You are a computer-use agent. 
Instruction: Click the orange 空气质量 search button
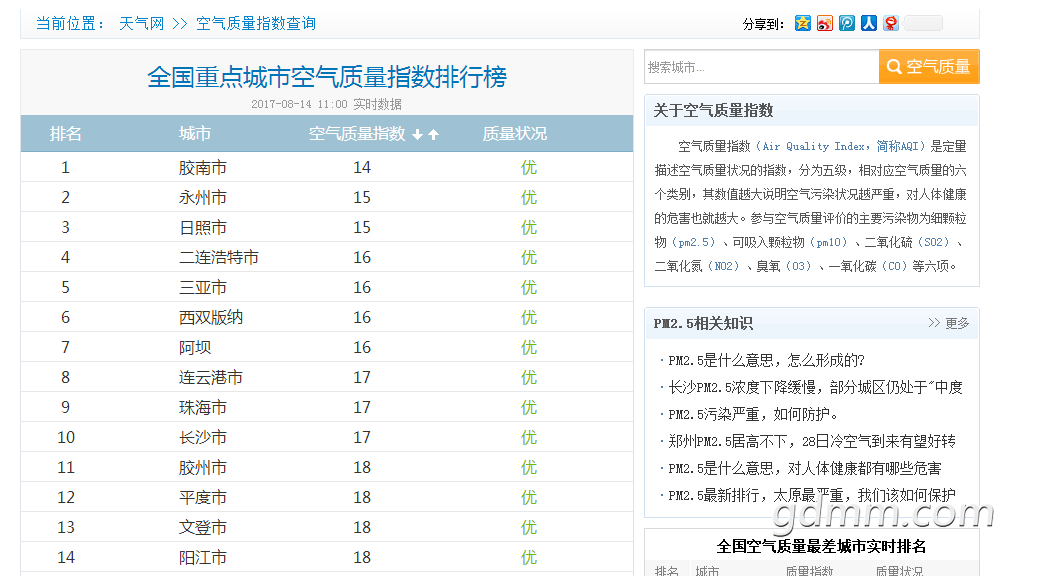(x=929, y=66)
